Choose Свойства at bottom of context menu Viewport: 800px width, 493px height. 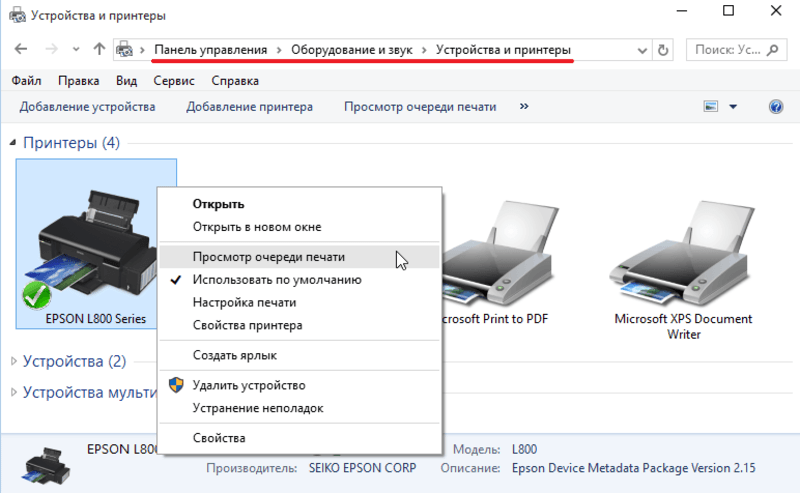[299, 438]
